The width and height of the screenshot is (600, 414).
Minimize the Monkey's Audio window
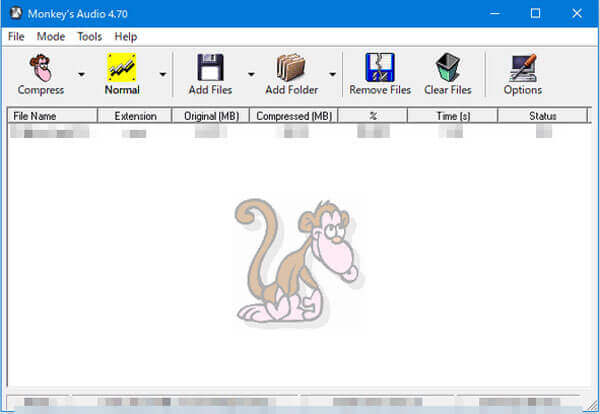click(495, 13)
